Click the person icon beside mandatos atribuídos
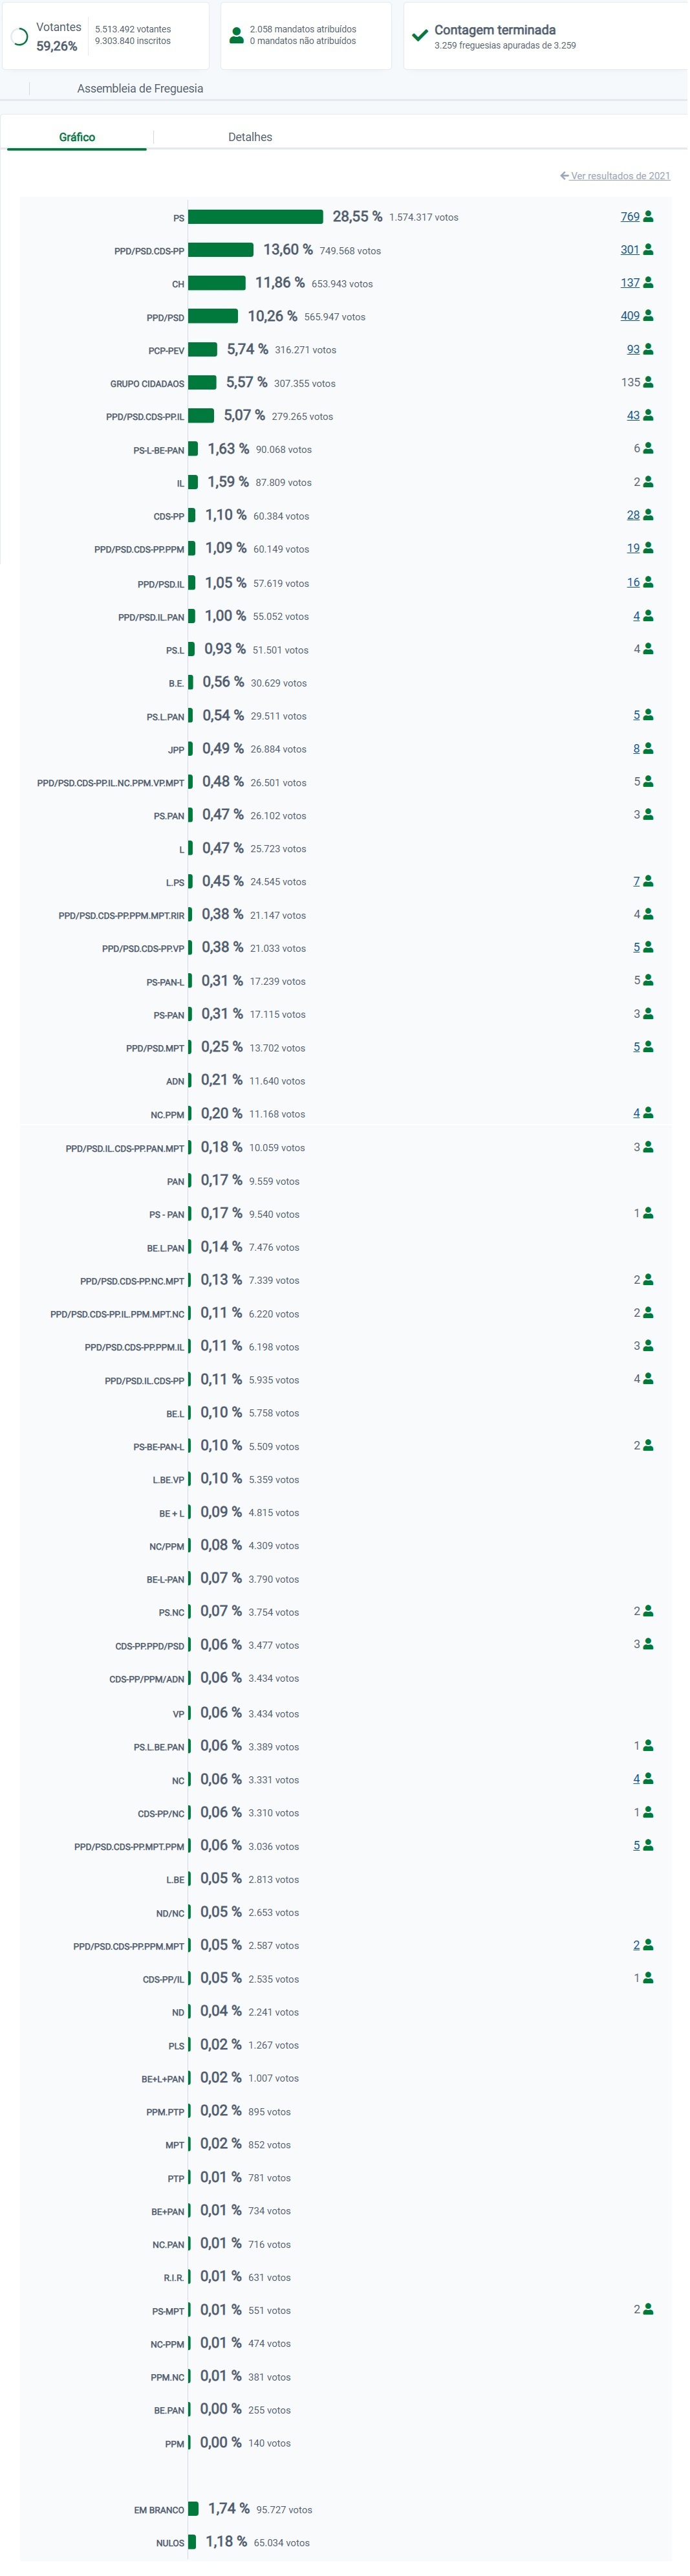690x2576 pixels. tap(236, 35)
